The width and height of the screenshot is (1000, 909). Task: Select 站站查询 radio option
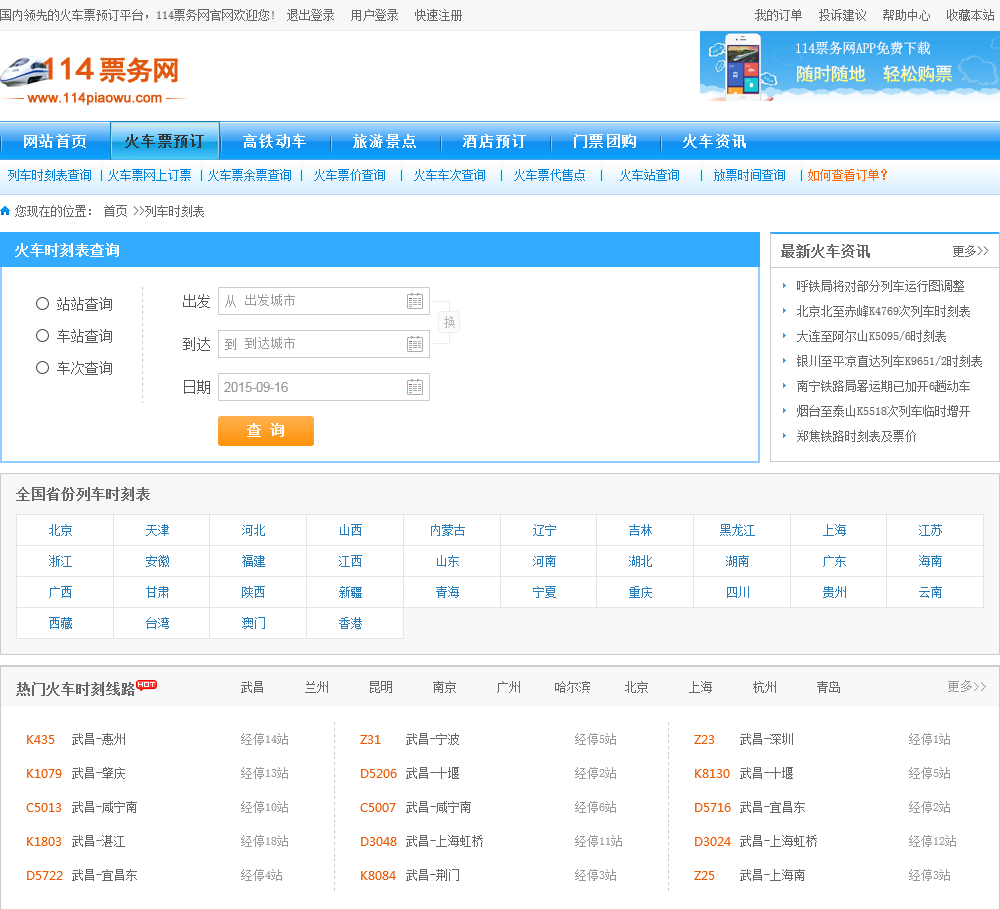(x=42, y=304)
